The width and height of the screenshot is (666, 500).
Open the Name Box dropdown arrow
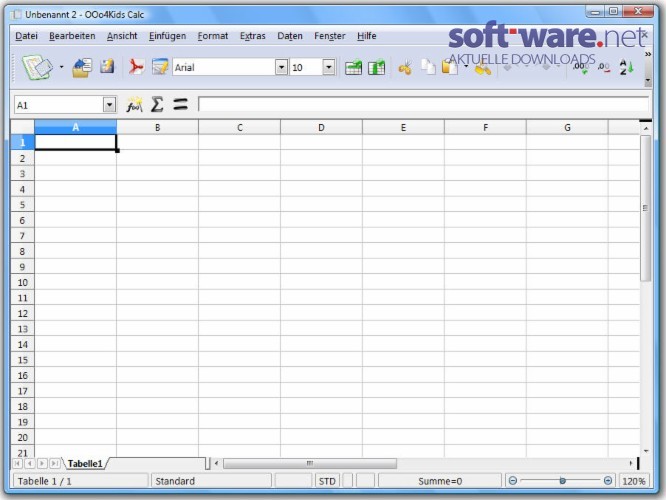pos(109,105)
